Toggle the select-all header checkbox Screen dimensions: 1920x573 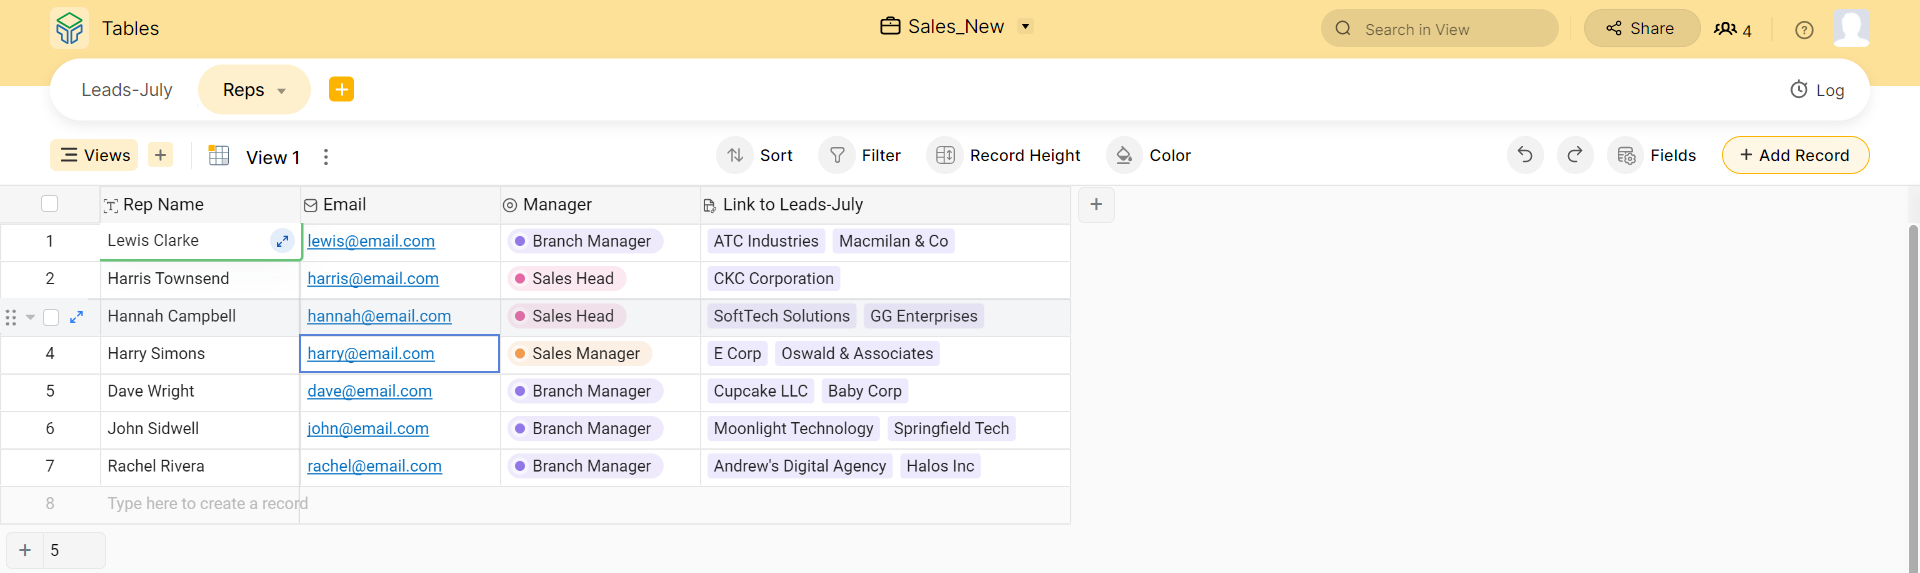pos(49,204)
